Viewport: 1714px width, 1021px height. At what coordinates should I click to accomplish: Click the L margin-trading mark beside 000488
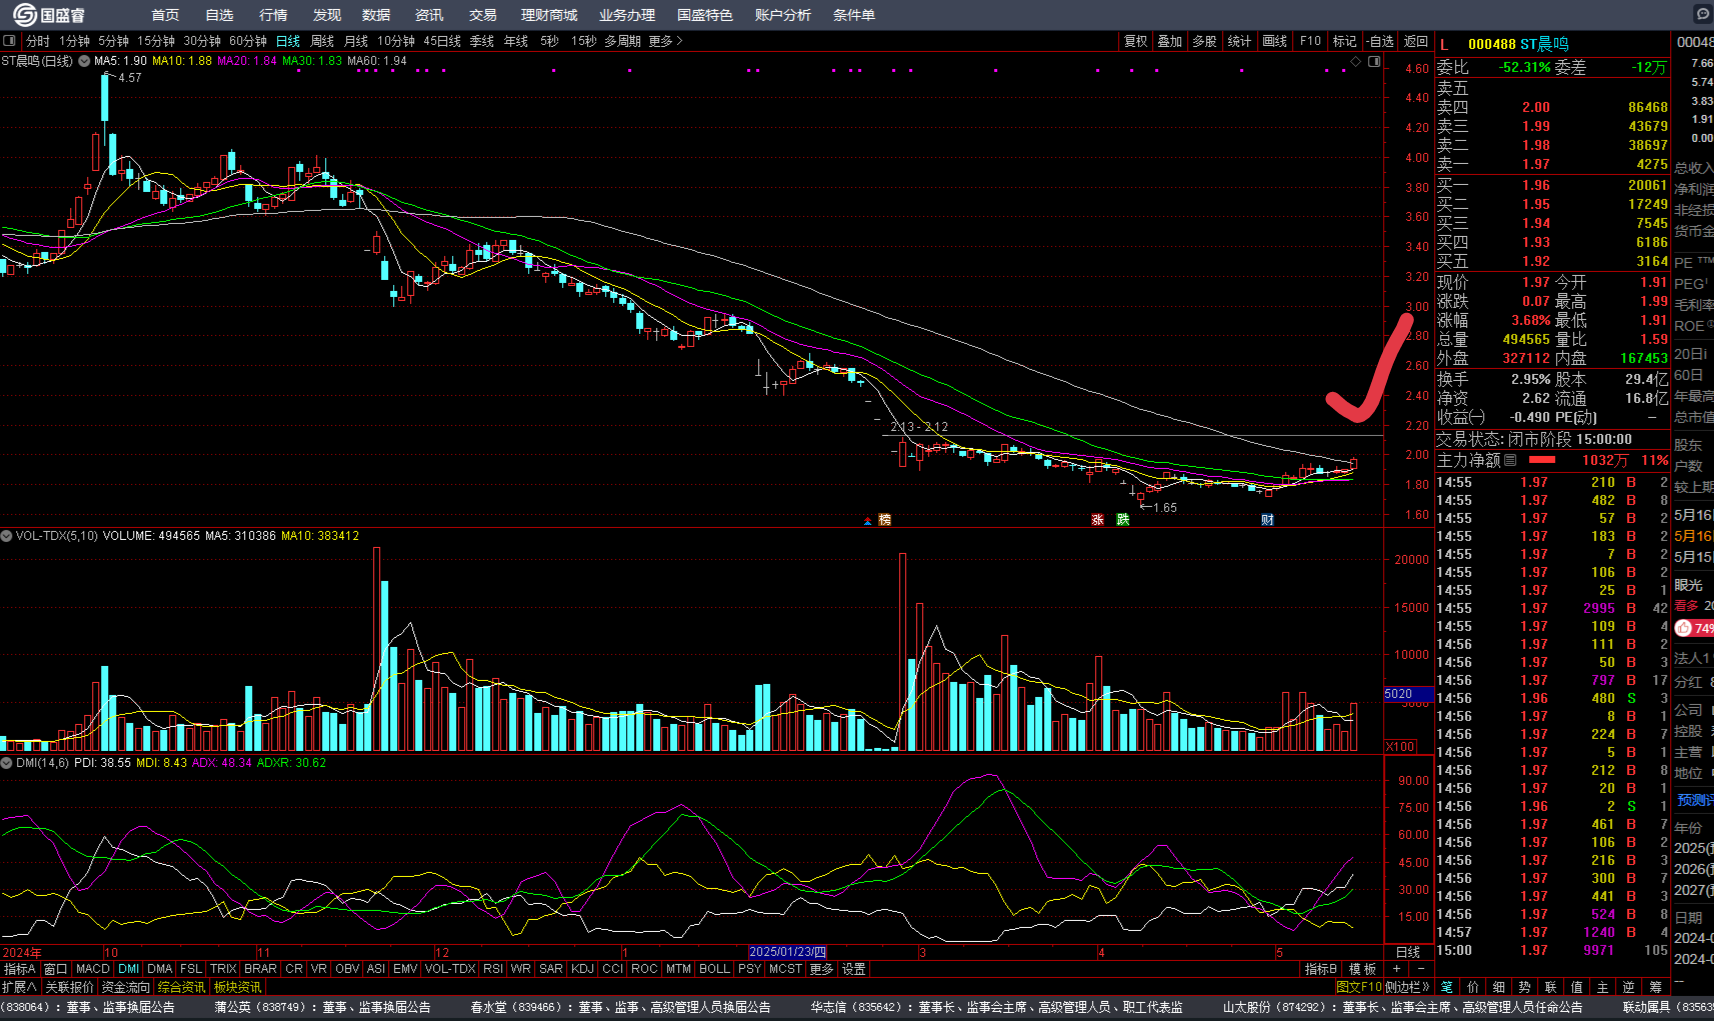coord(1444,44)
